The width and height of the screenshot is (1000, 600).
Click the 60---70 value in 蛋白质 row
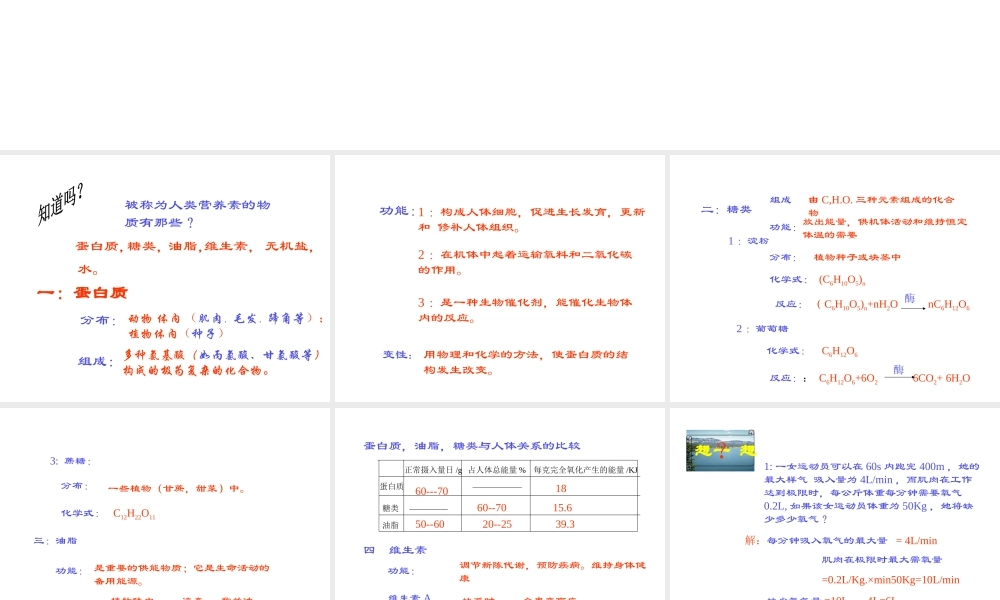click(432, 491)
